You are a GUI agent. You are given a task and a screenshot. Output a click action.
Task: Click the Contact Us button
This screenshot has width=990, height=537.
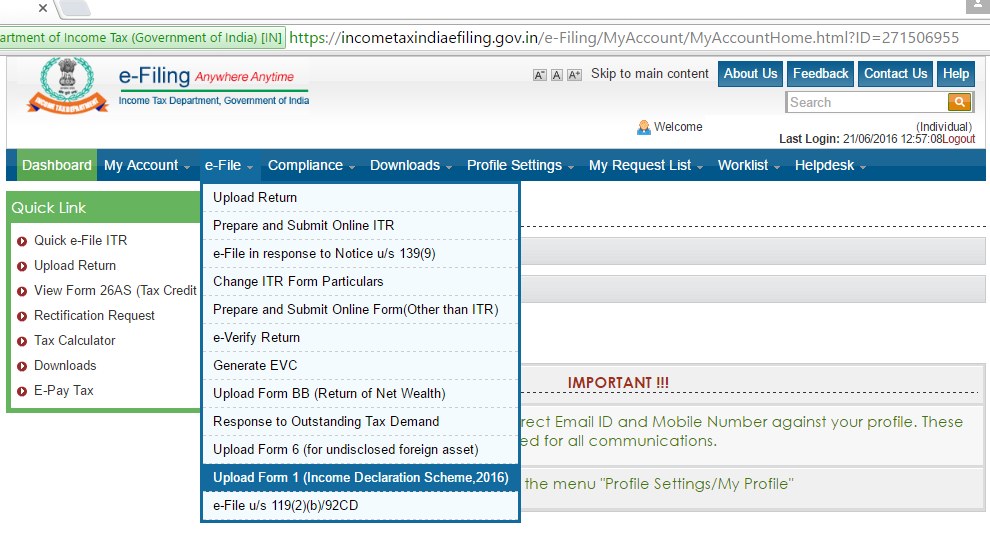click(895, 74)
